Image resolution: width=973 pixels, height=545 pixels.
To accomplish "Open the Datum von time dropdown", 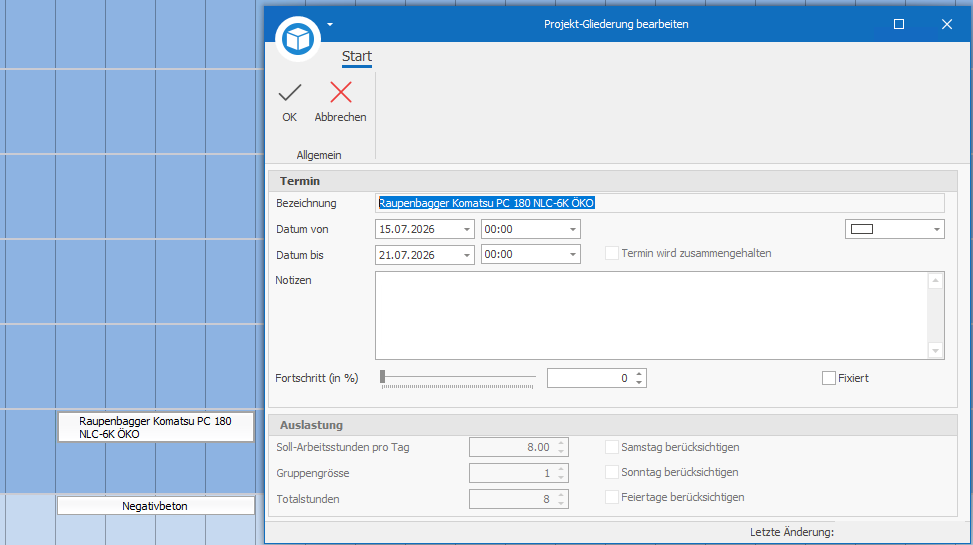I will pyautogui.click(x=573, y=230).
